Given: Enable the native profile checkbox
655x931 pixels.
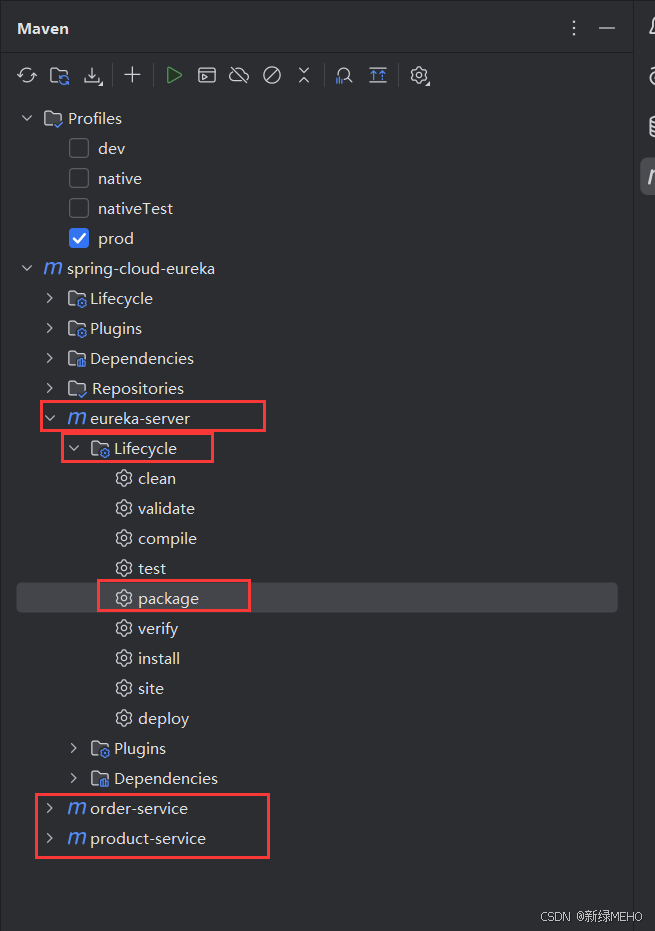Looking at the screenshot, I should (79, 178).
